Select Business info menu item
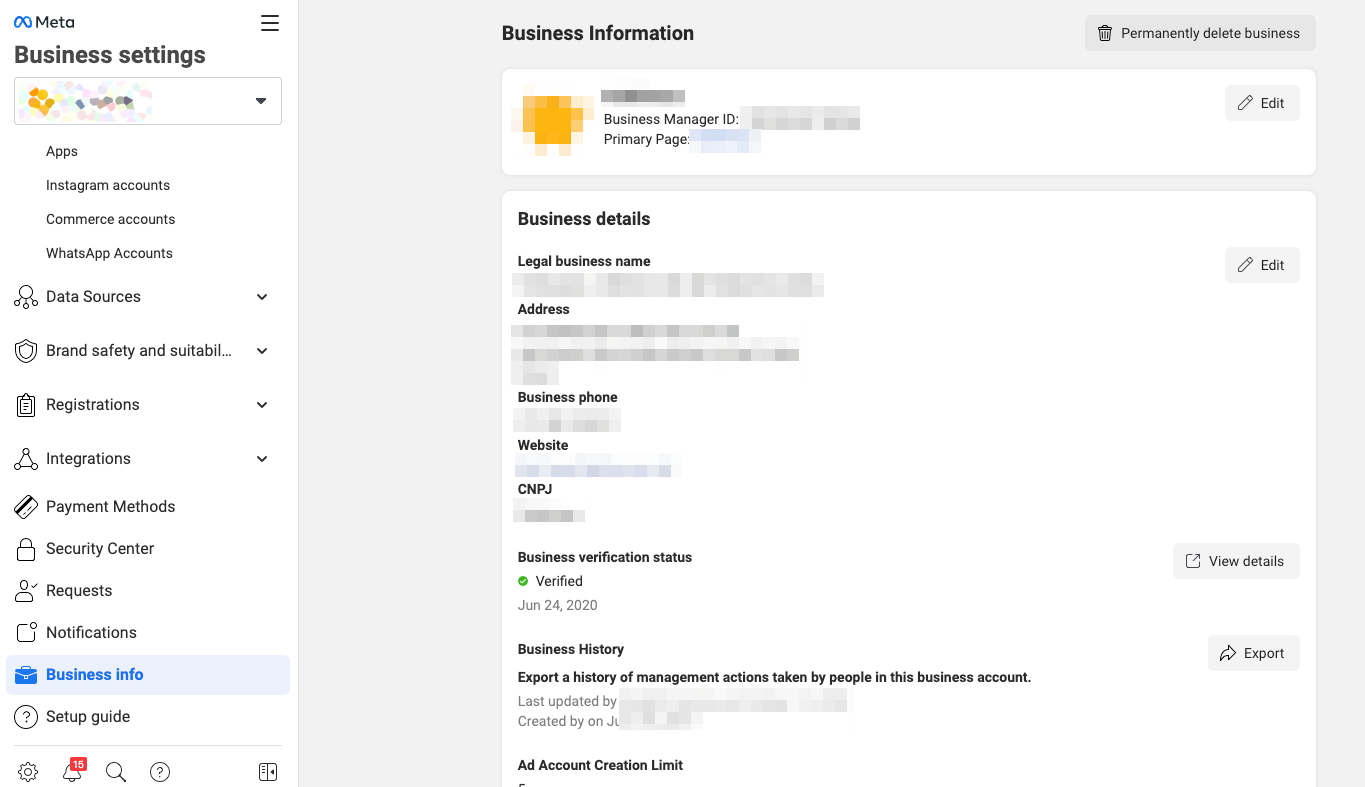1365x787 pixels. point(148,675)
